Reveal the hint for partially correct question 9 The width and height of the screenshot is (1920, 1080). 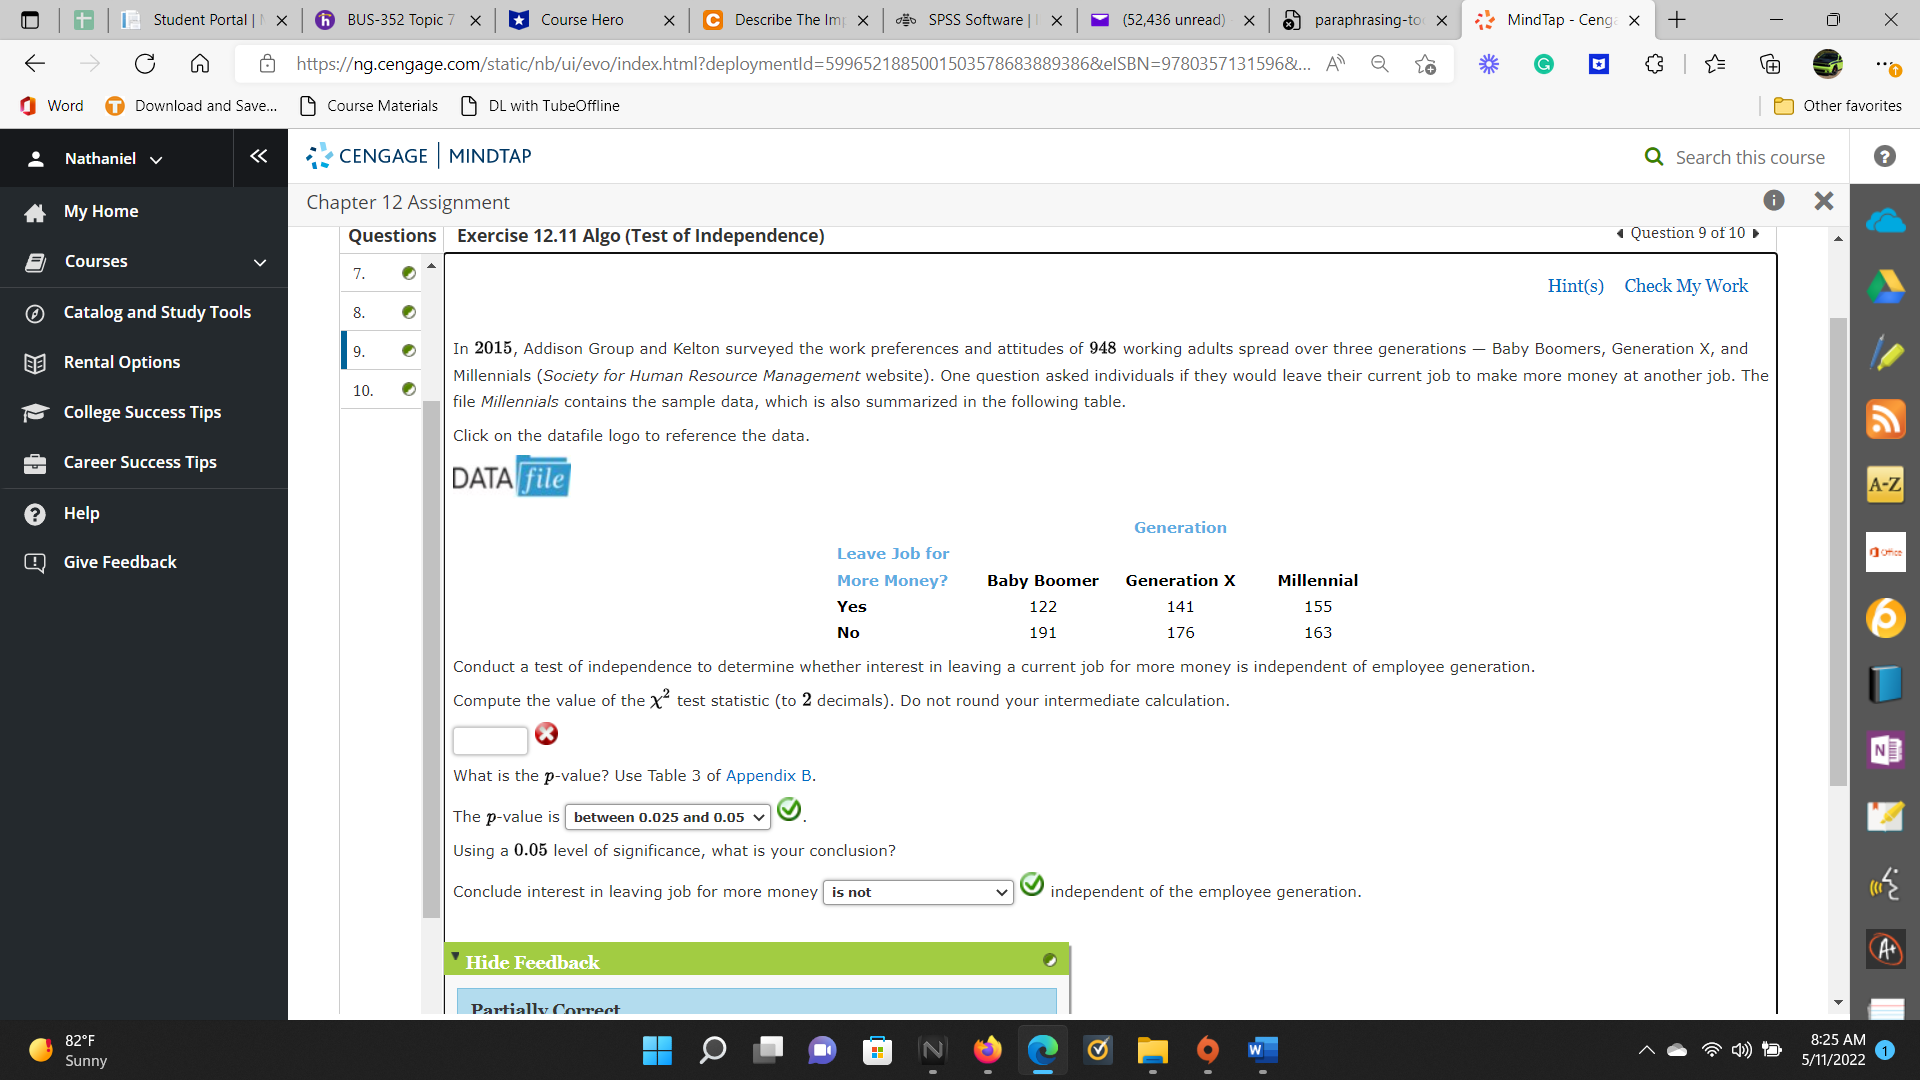point(1575,286)
